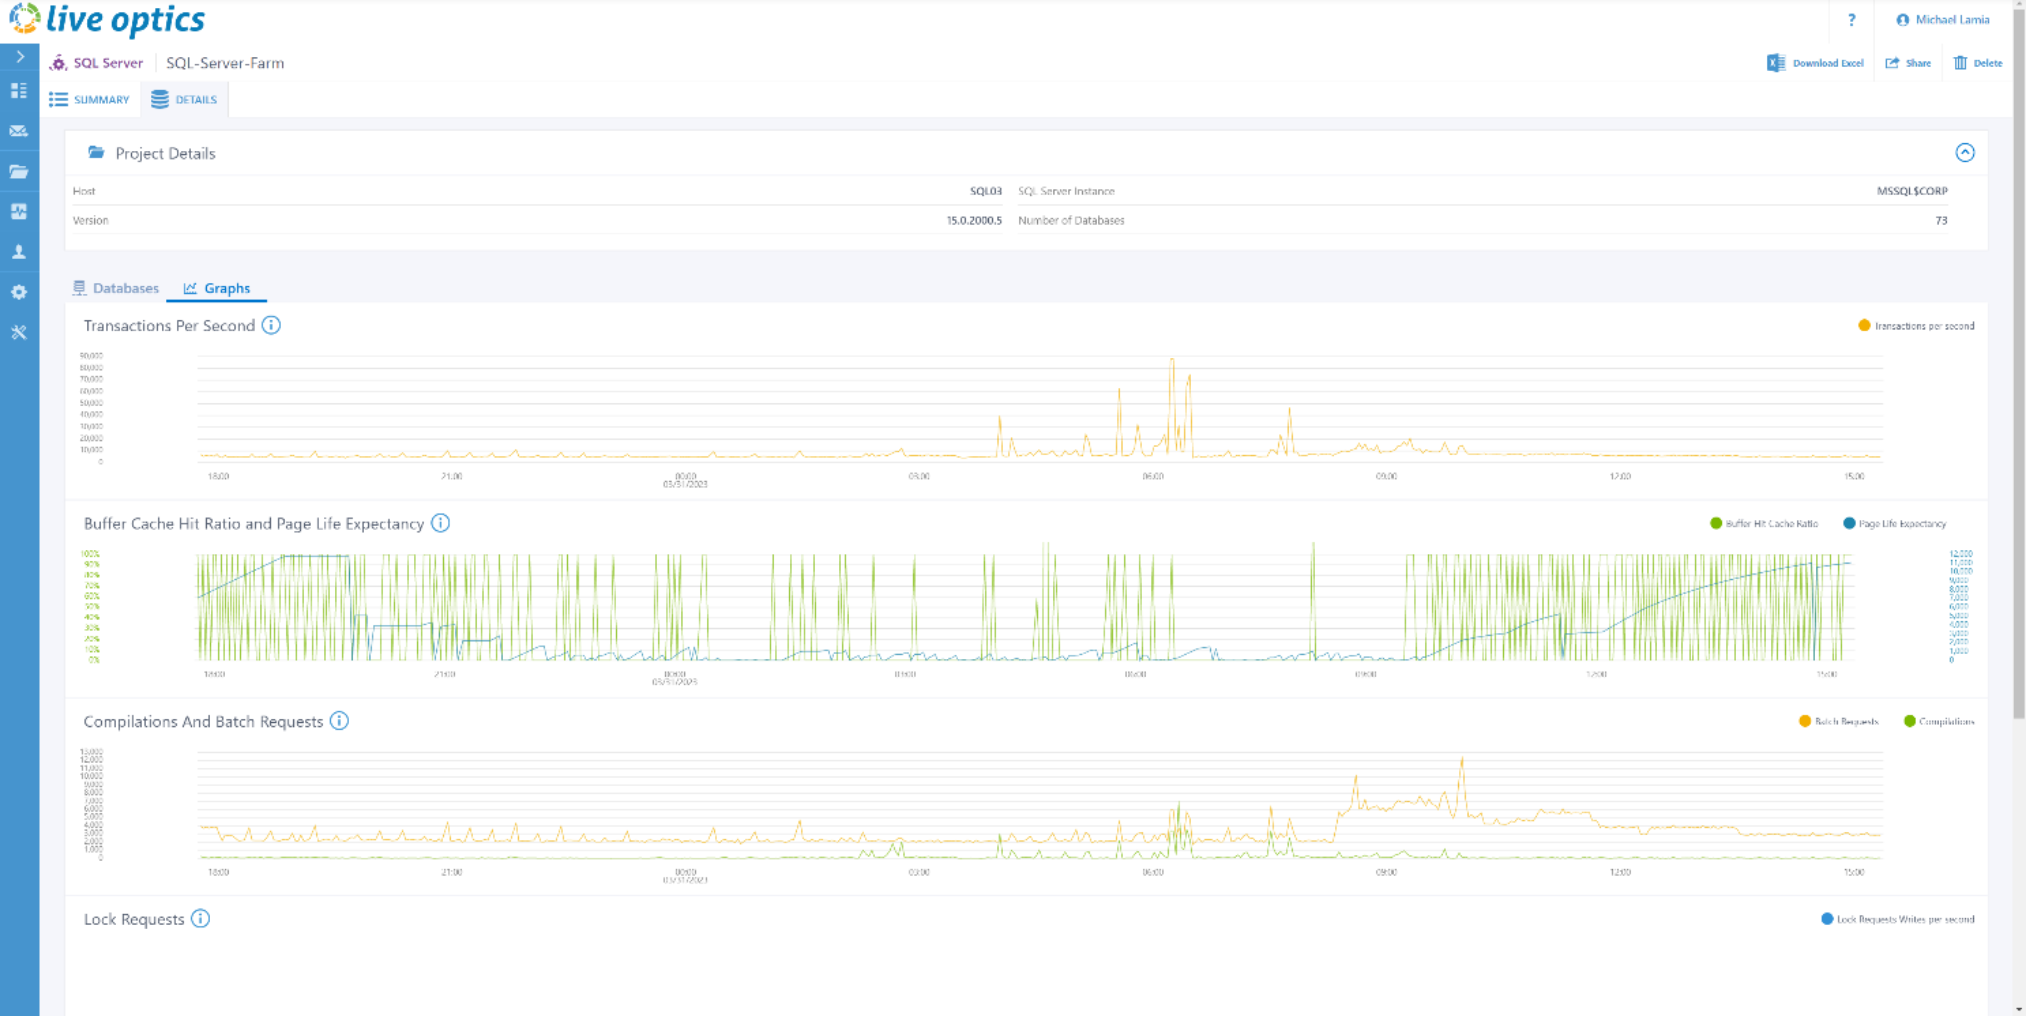Viewport: 2027px width, 1017px height.
Task: Collapse the Project Details panel
Action: coord(1965,153)
